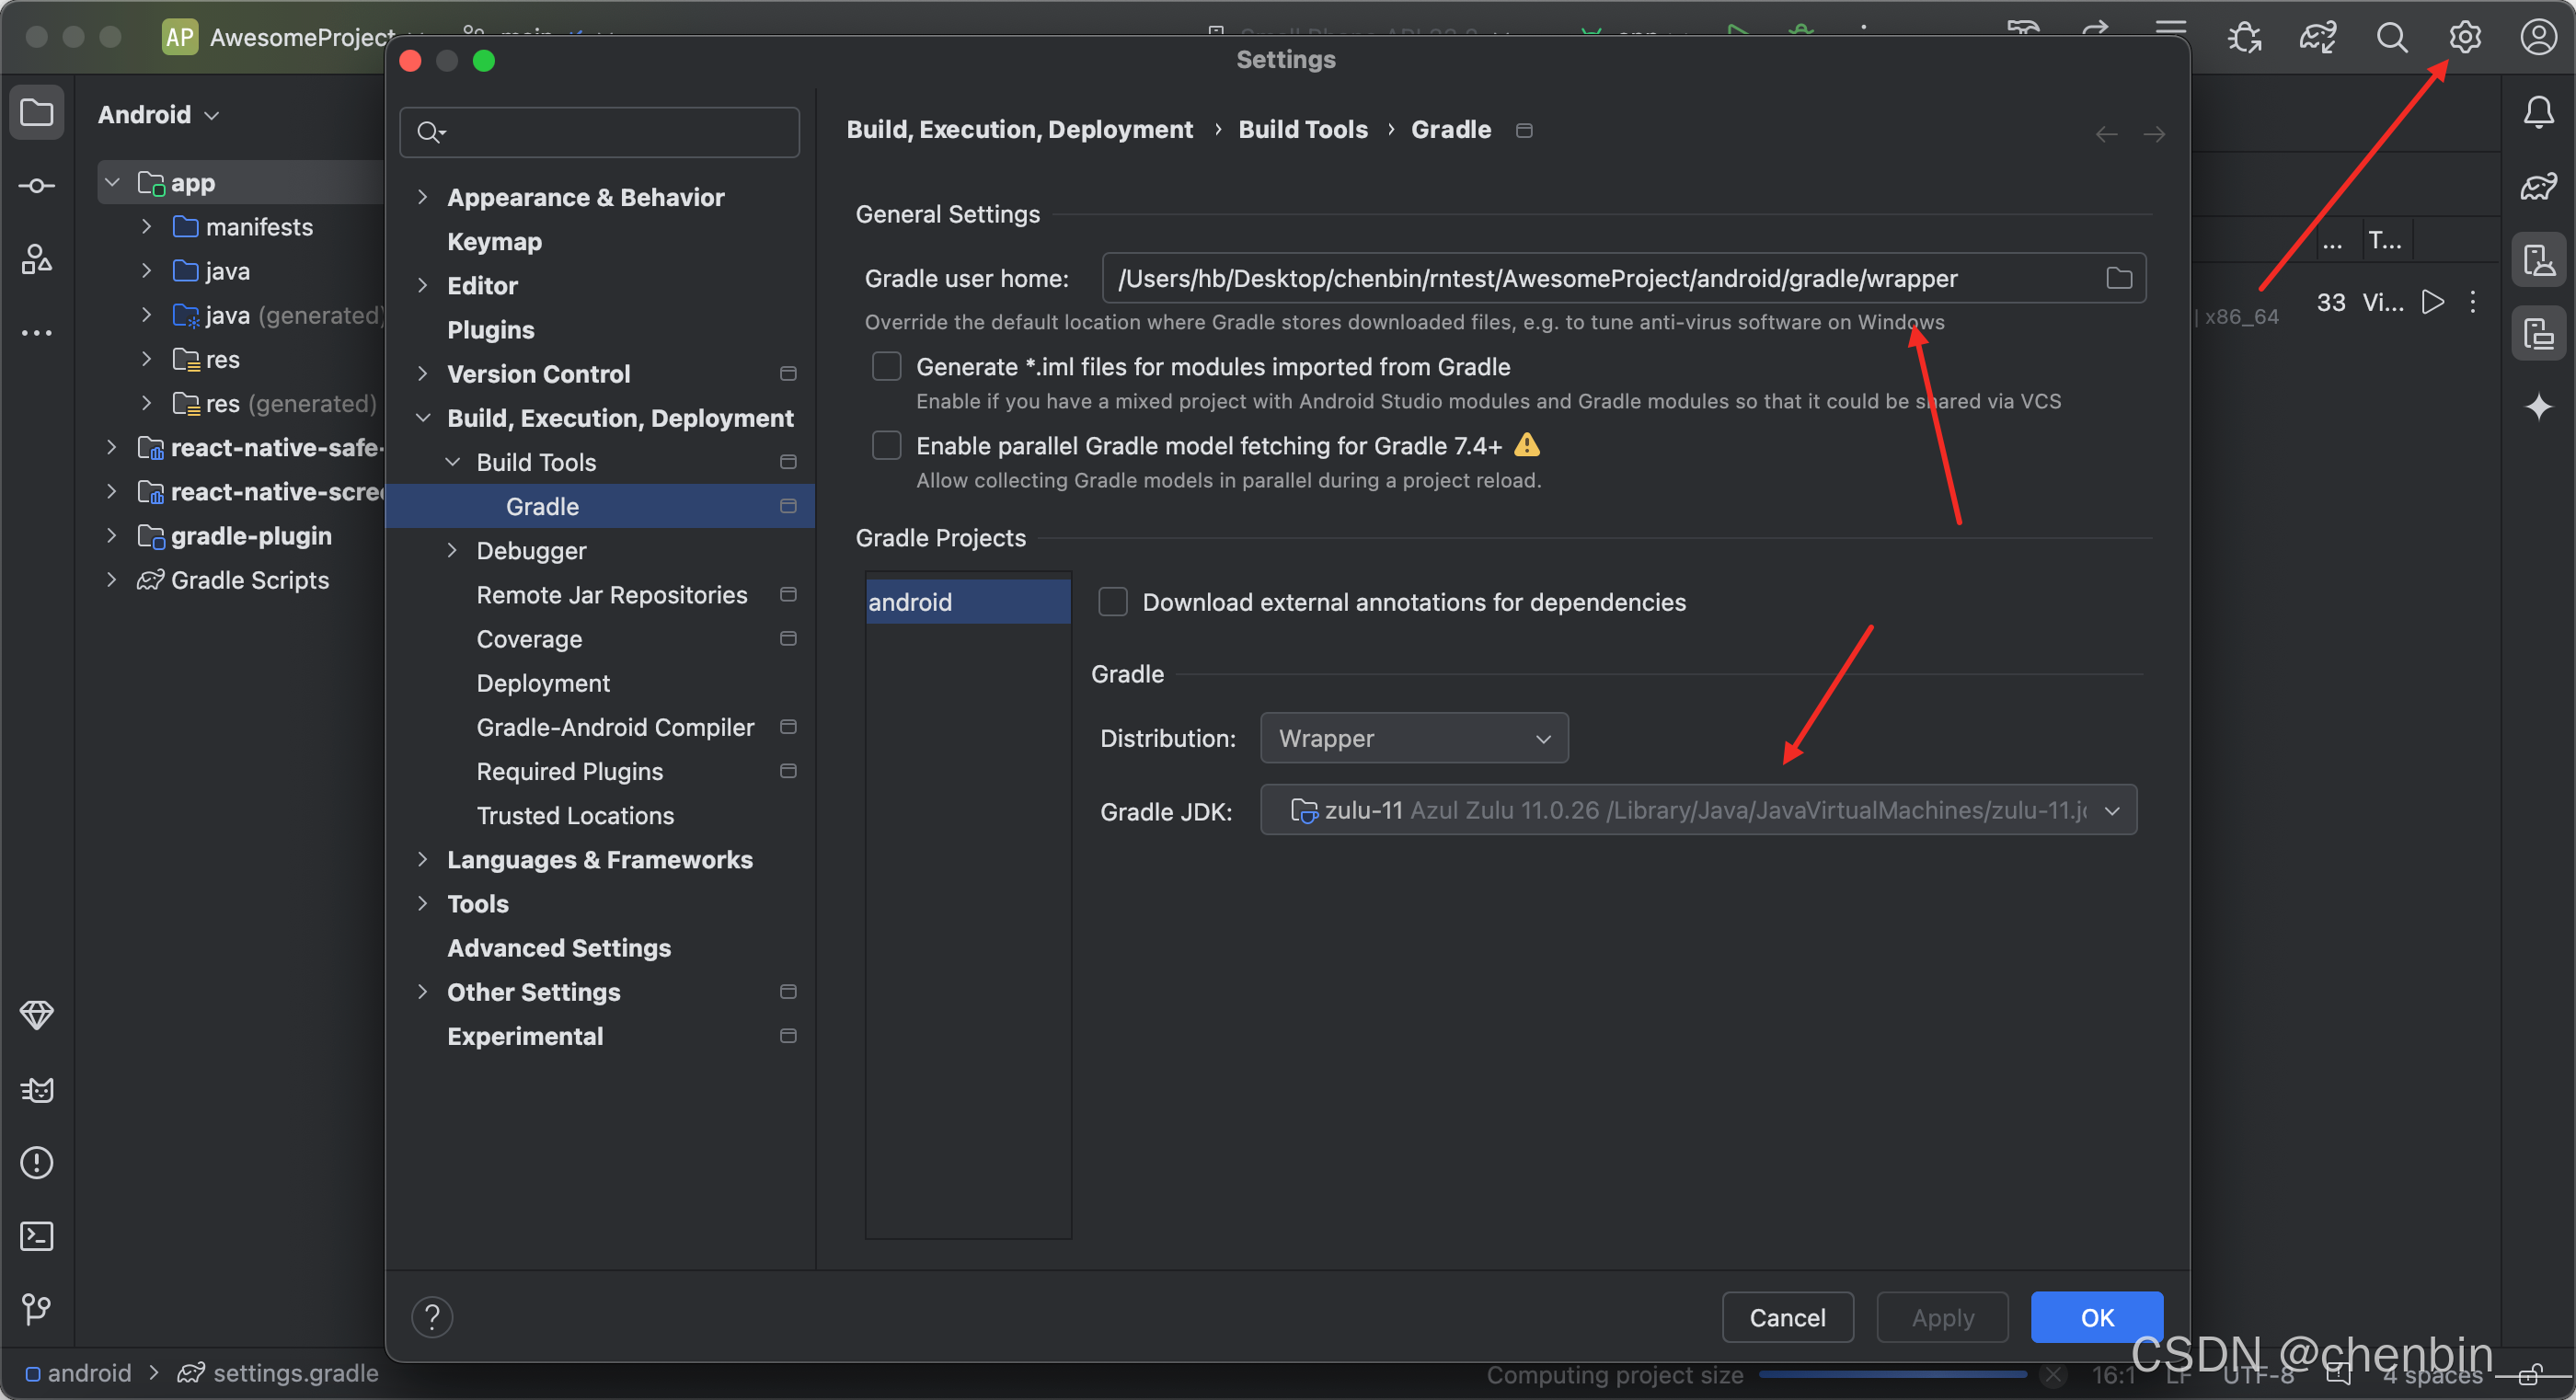2576x1400 pixels.
Task: Select the Keymap settings item
Action: [x=494, y=242]
